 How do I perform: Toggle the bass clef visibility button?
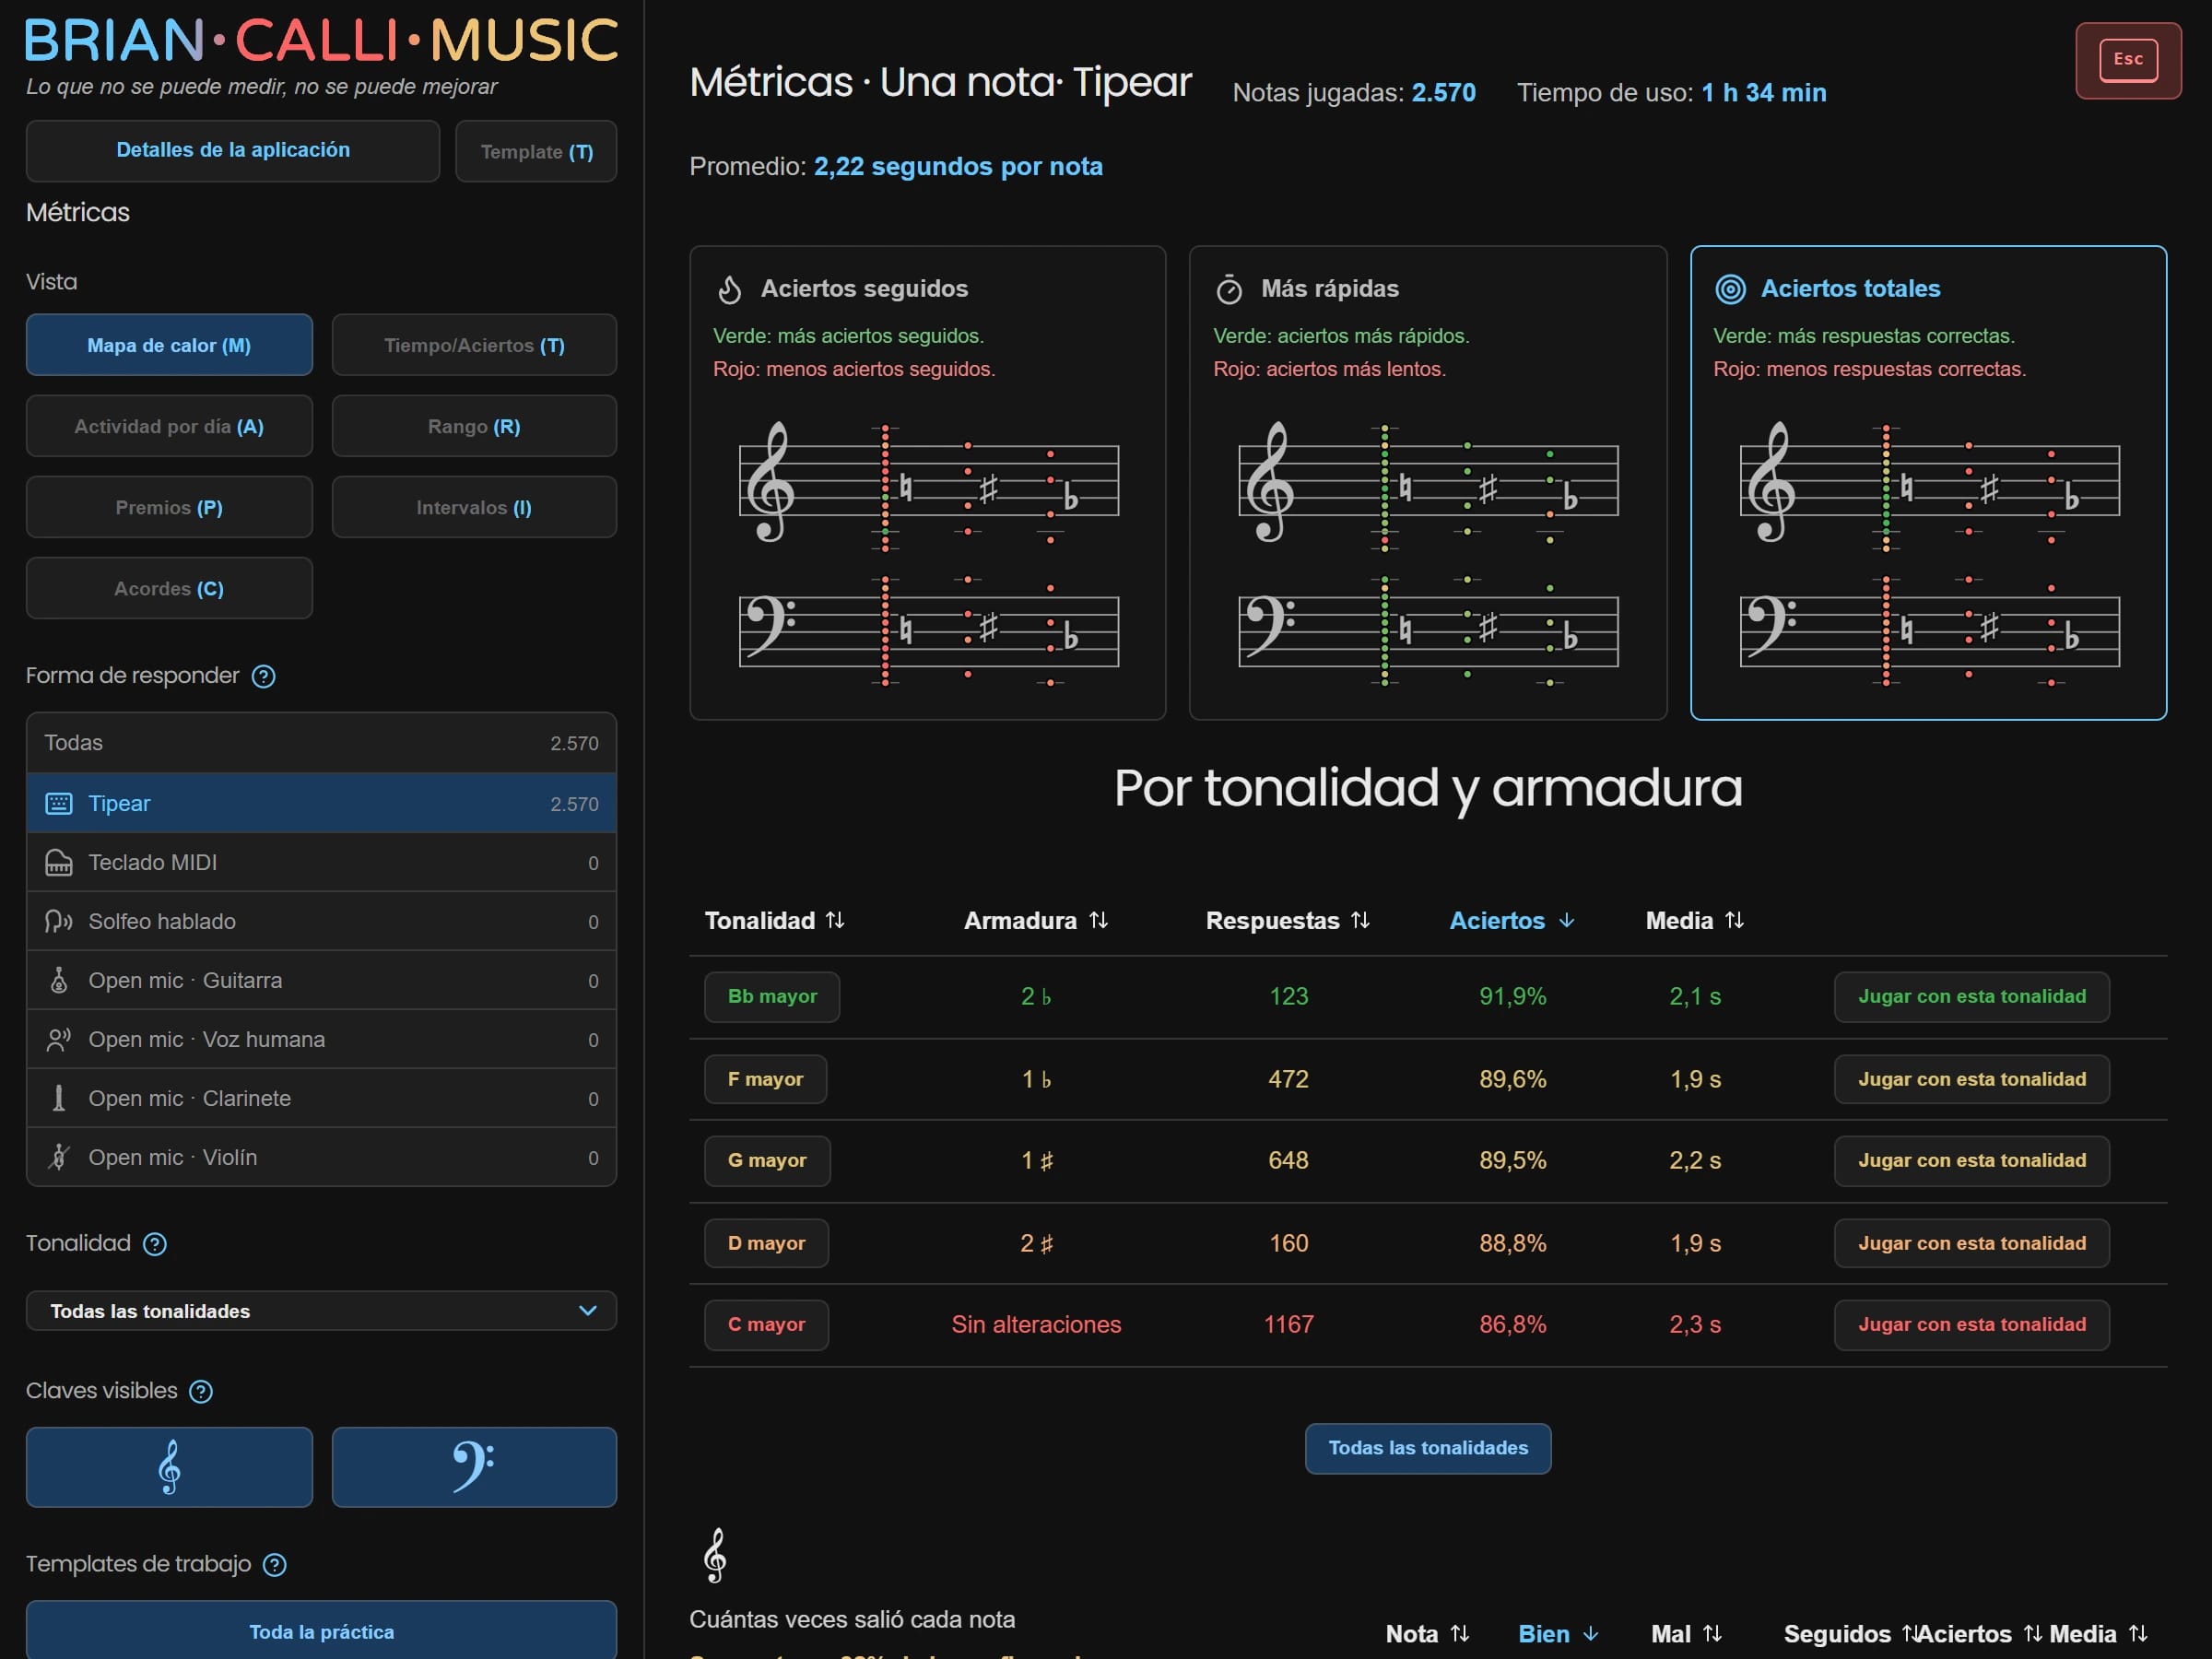(474, 1468)
